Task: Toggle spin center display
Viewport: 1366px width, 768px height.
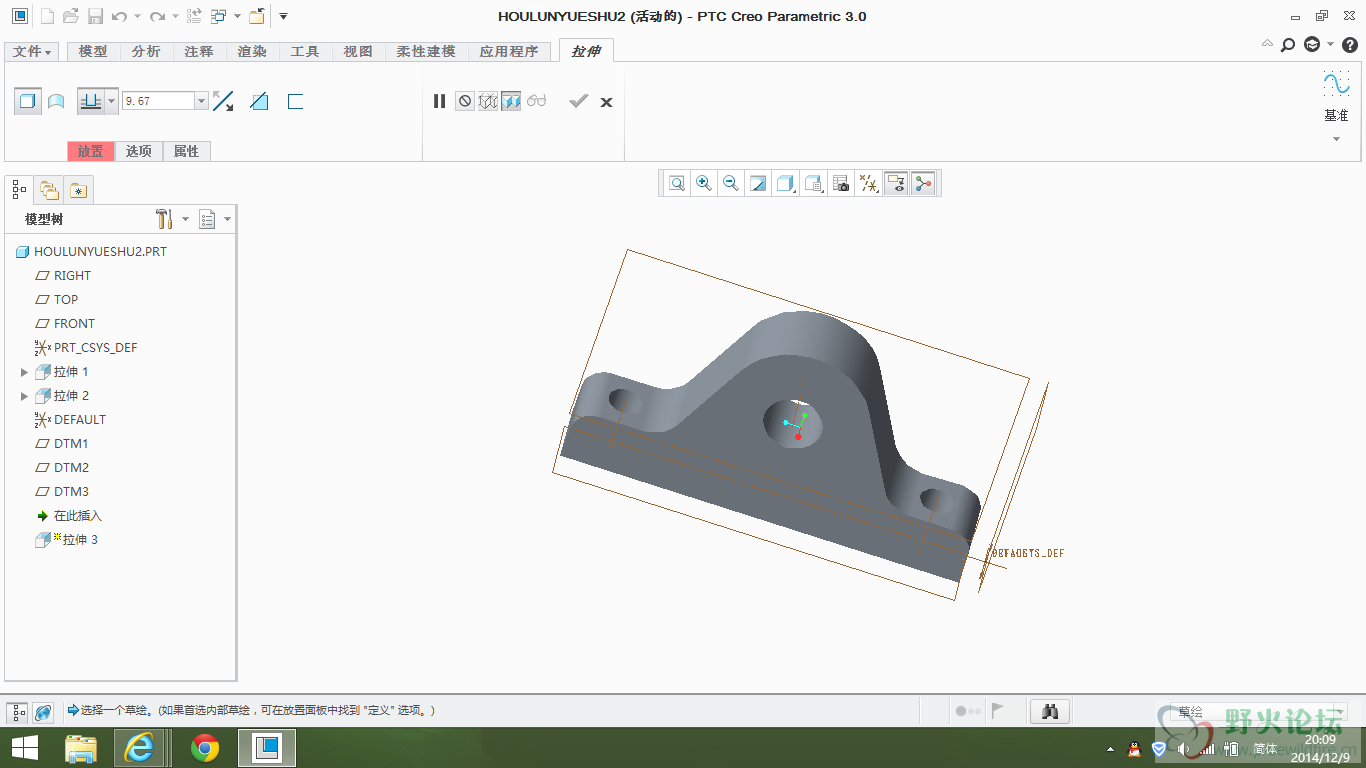Action: click(x=923, y=183)
